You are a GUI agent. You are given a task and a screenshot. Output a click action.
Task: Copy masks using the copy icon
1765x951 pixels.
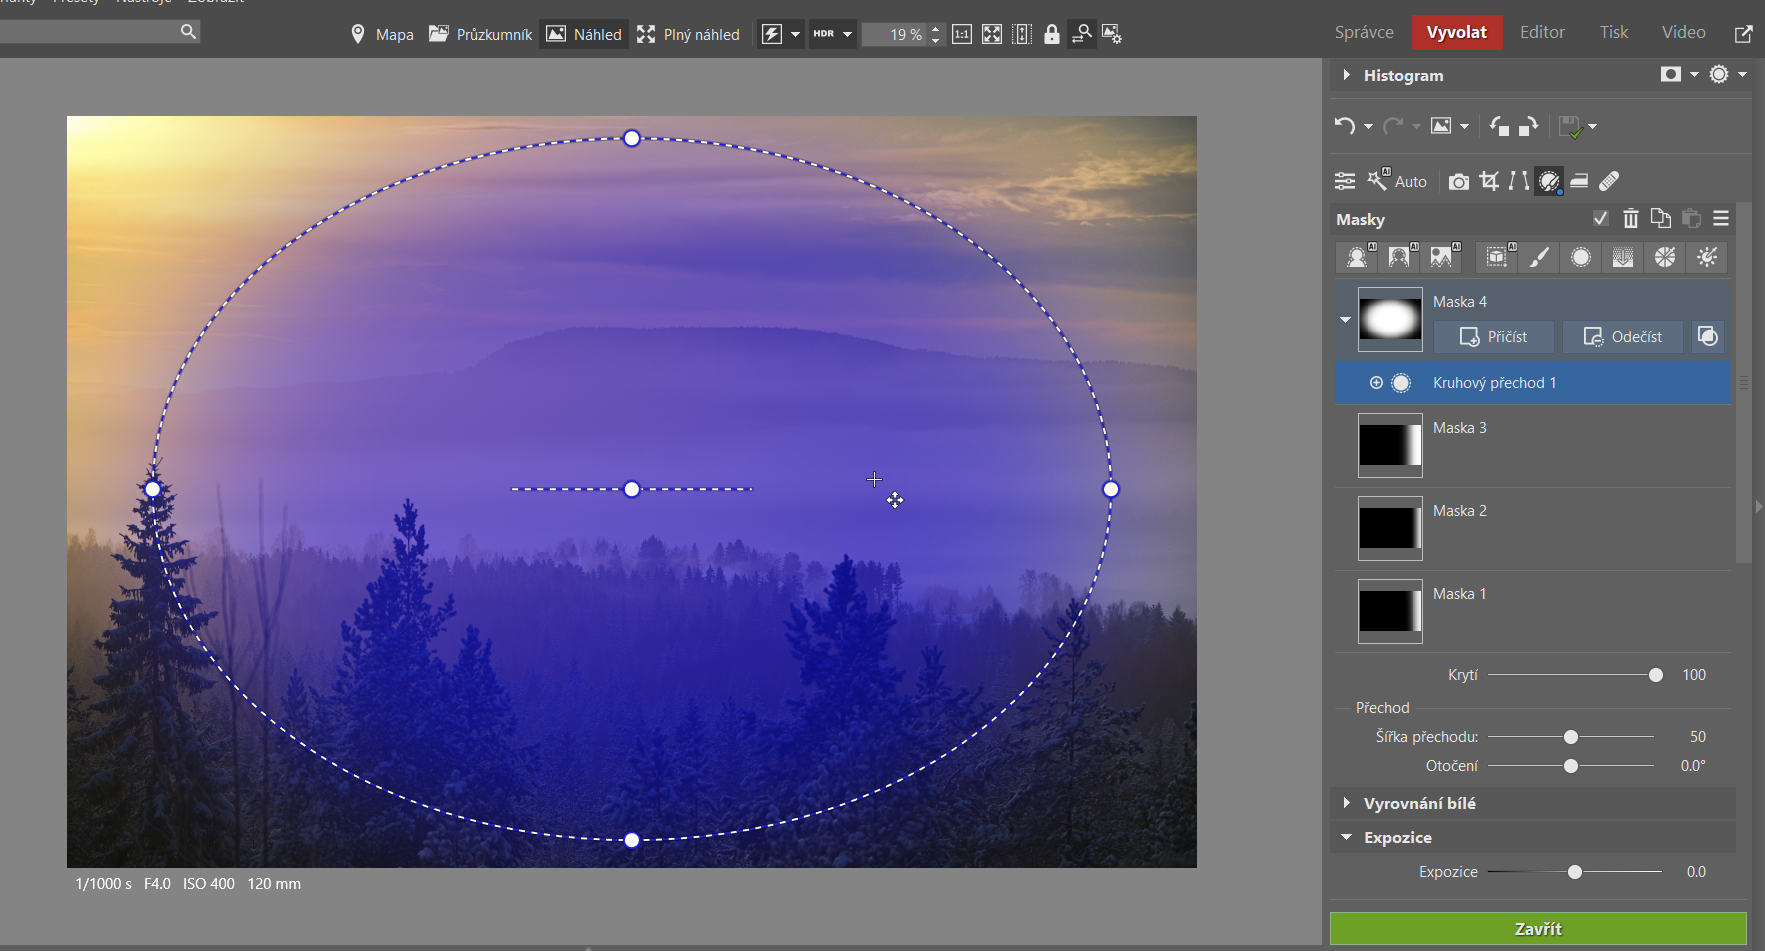point(1660,219)
